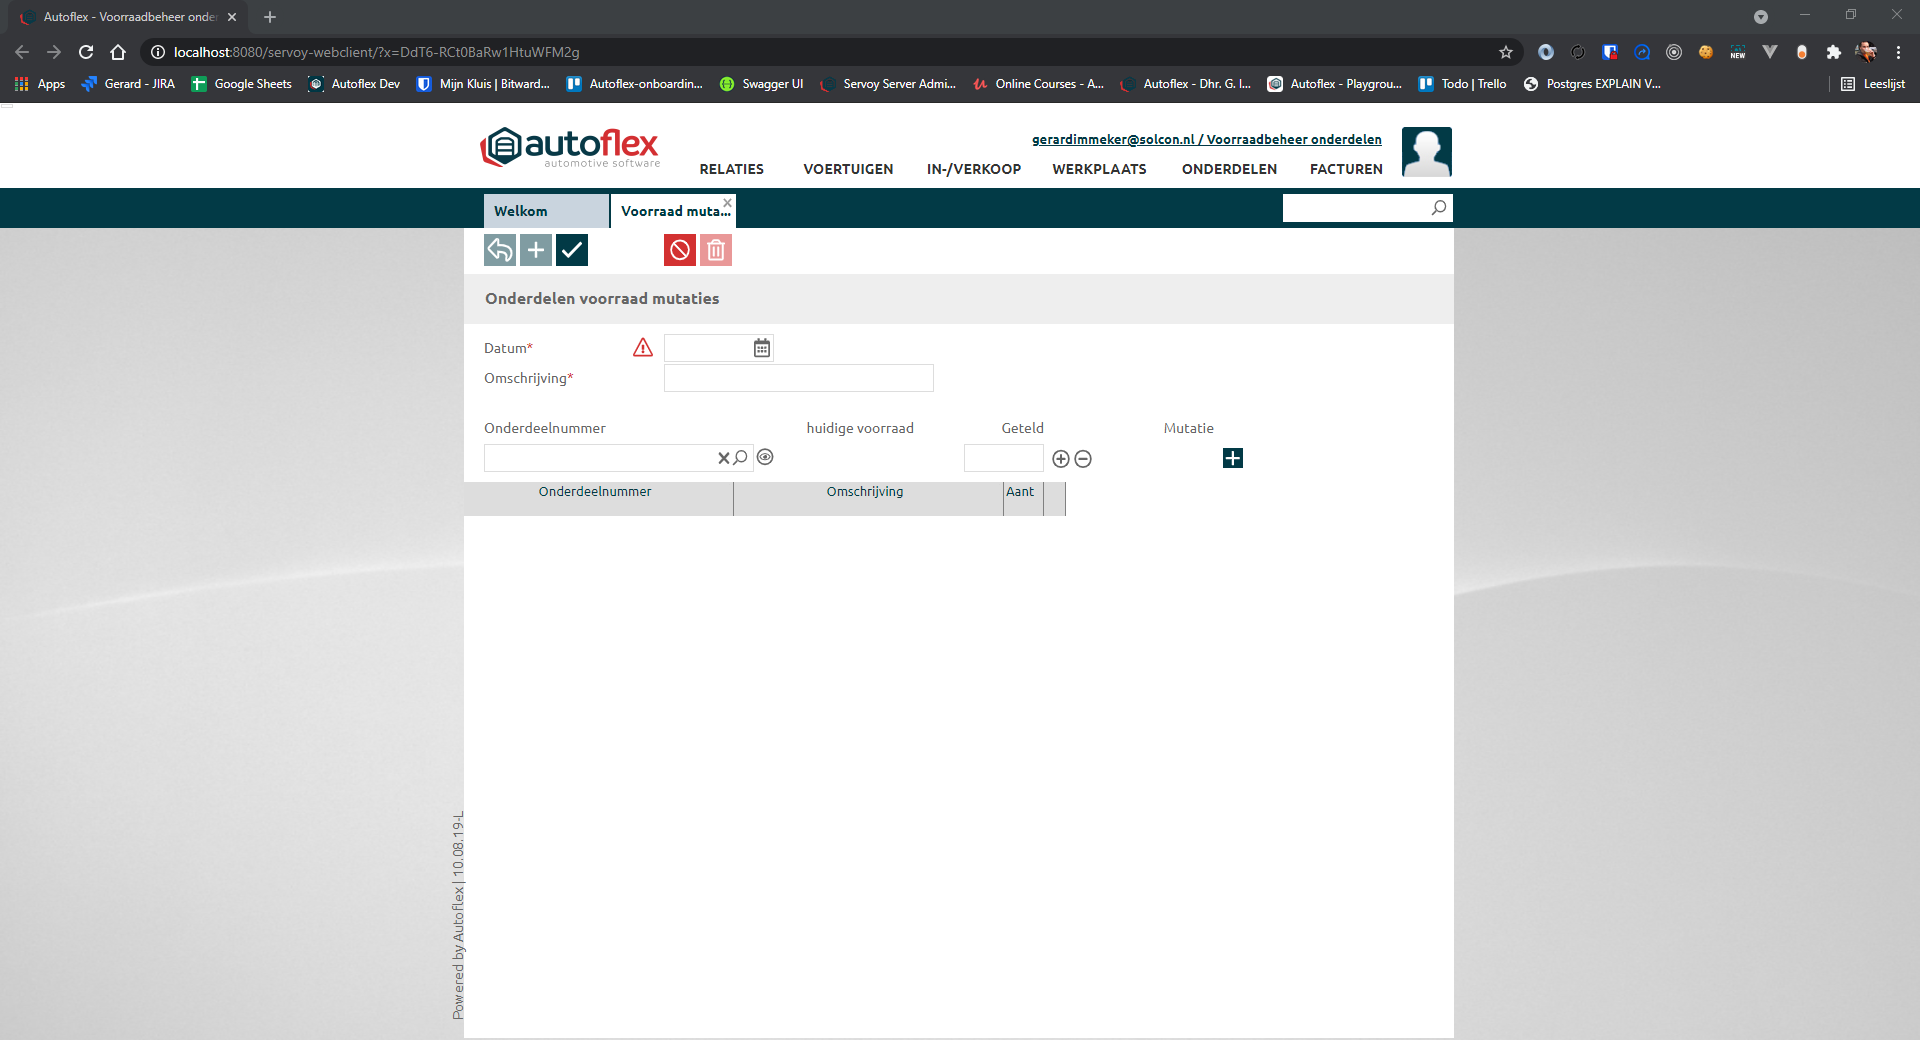
Task: Clear the Onderdeelnummer field with X
Action: tap(723, 458)
